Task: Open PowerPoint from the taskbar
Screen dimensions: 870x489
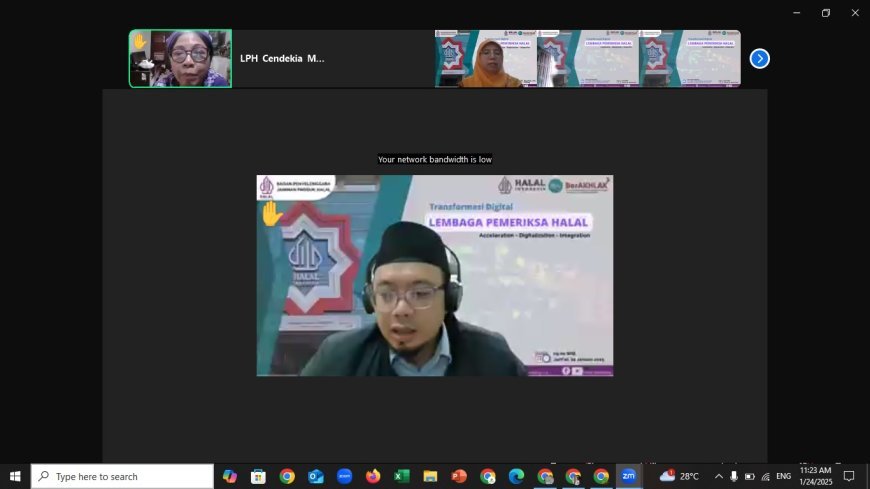Action: (x=459, y=476)
